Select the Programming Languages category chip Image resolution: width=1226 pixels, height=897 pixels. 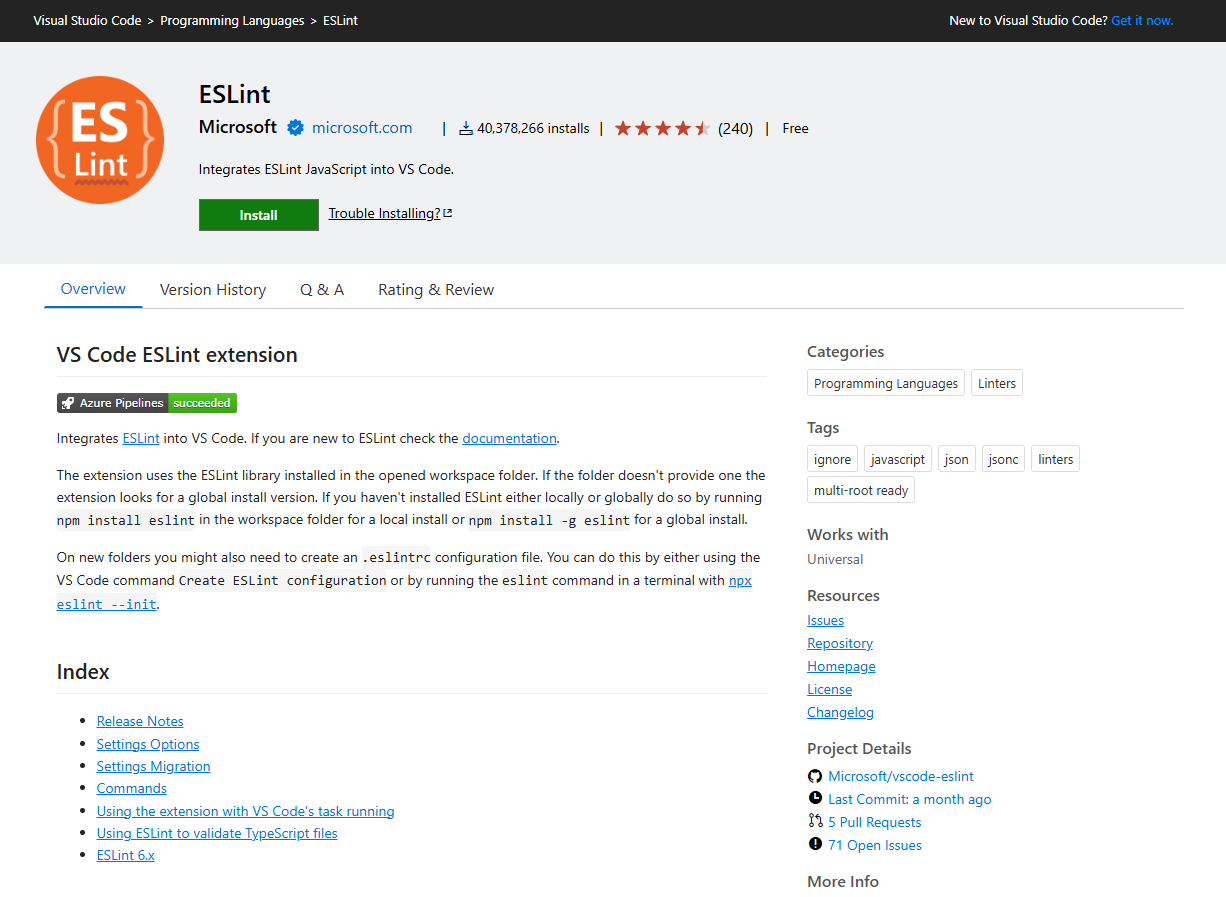click(886, 383)
